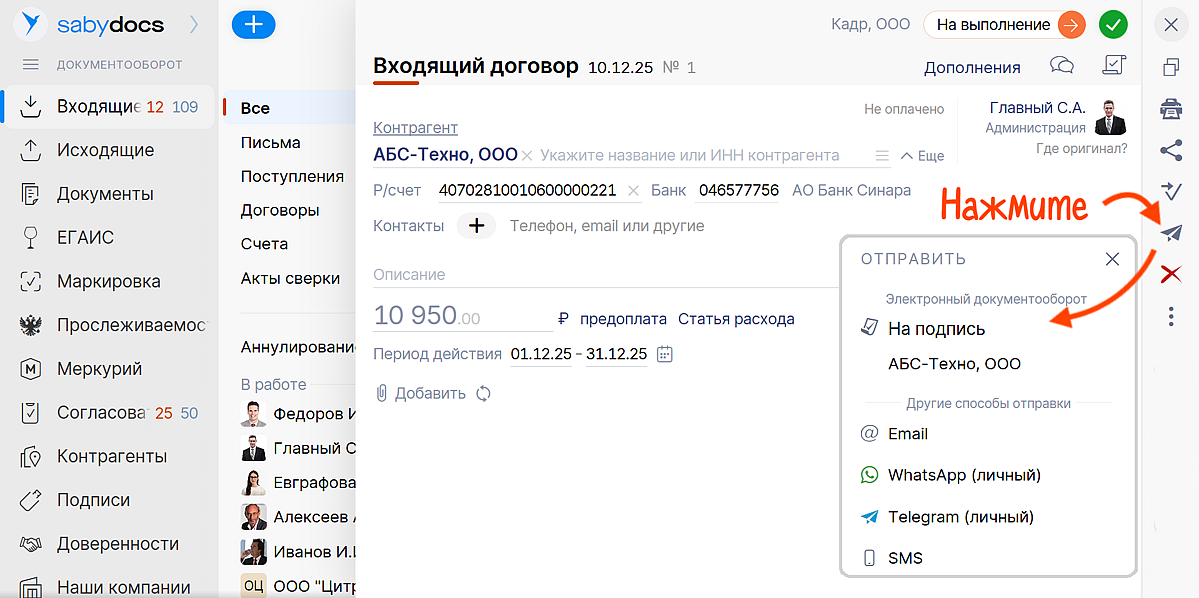Click the green checkmark confirm button

tap(1112, 25)
